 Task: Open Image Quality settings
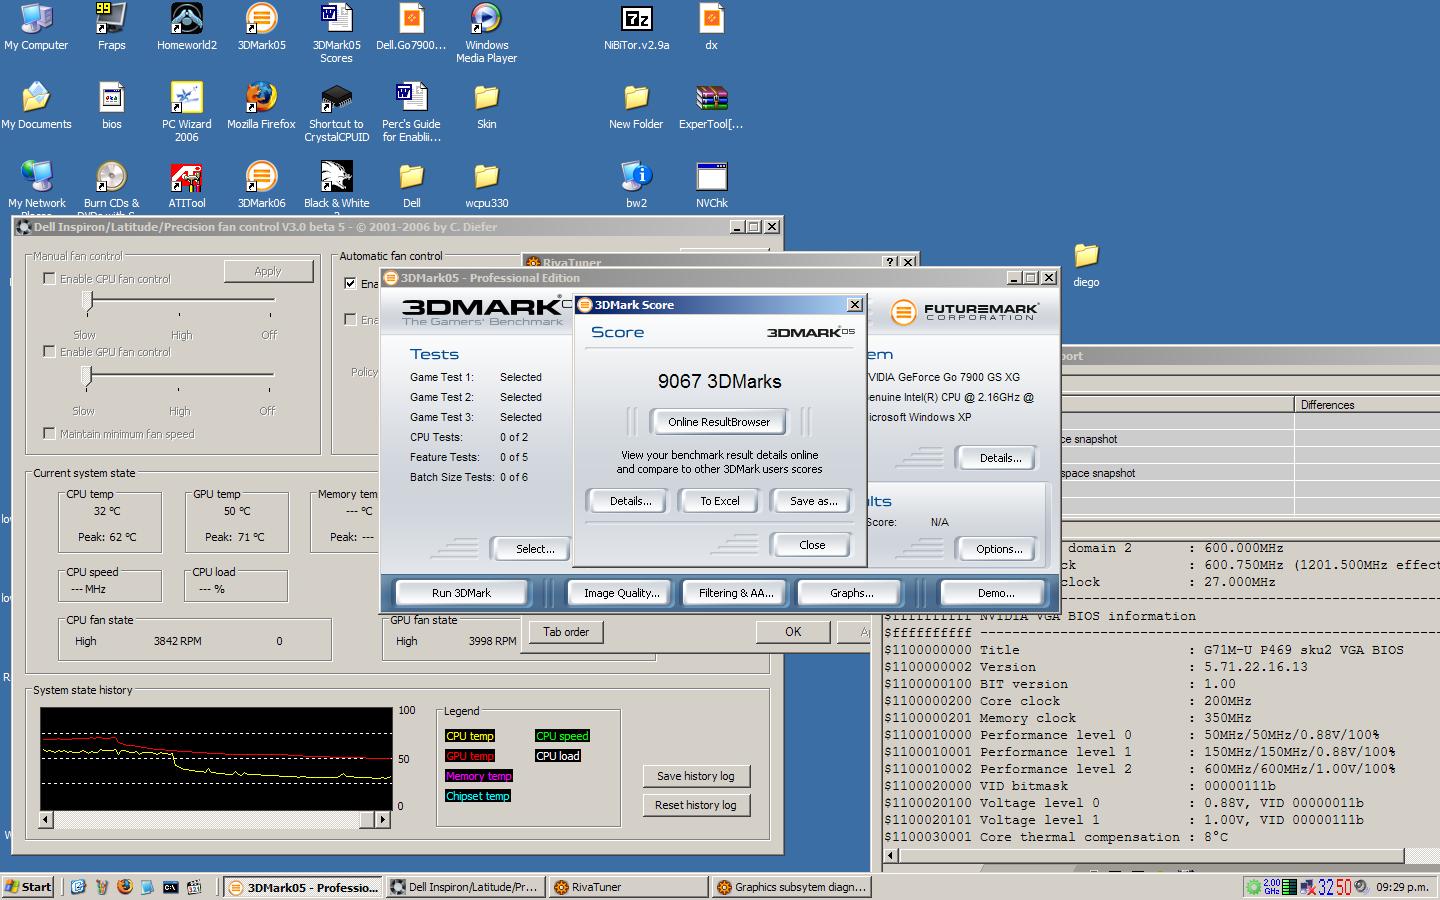(x=622, y=593)
